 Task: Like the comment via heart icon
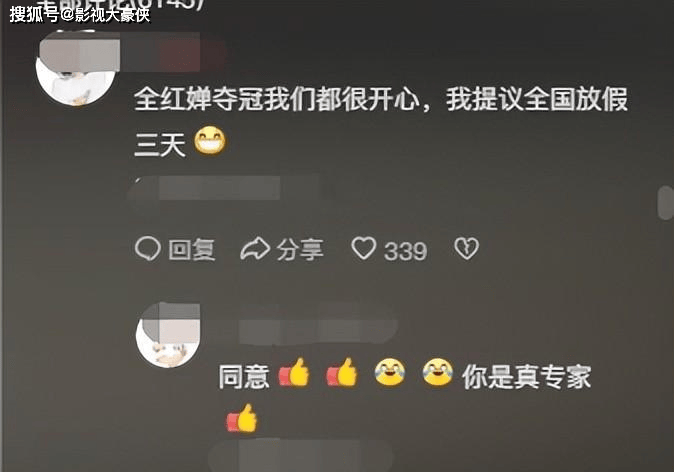(364, 248)
